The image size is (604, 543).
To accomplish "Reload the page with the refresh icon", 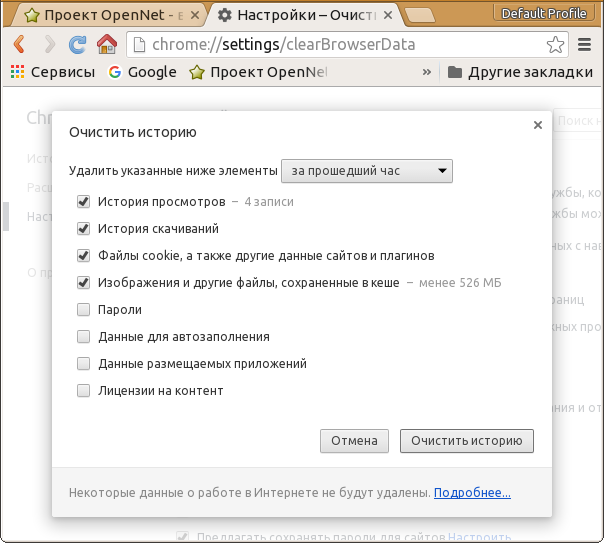I will pyautogui.click(x=77, y=45).
